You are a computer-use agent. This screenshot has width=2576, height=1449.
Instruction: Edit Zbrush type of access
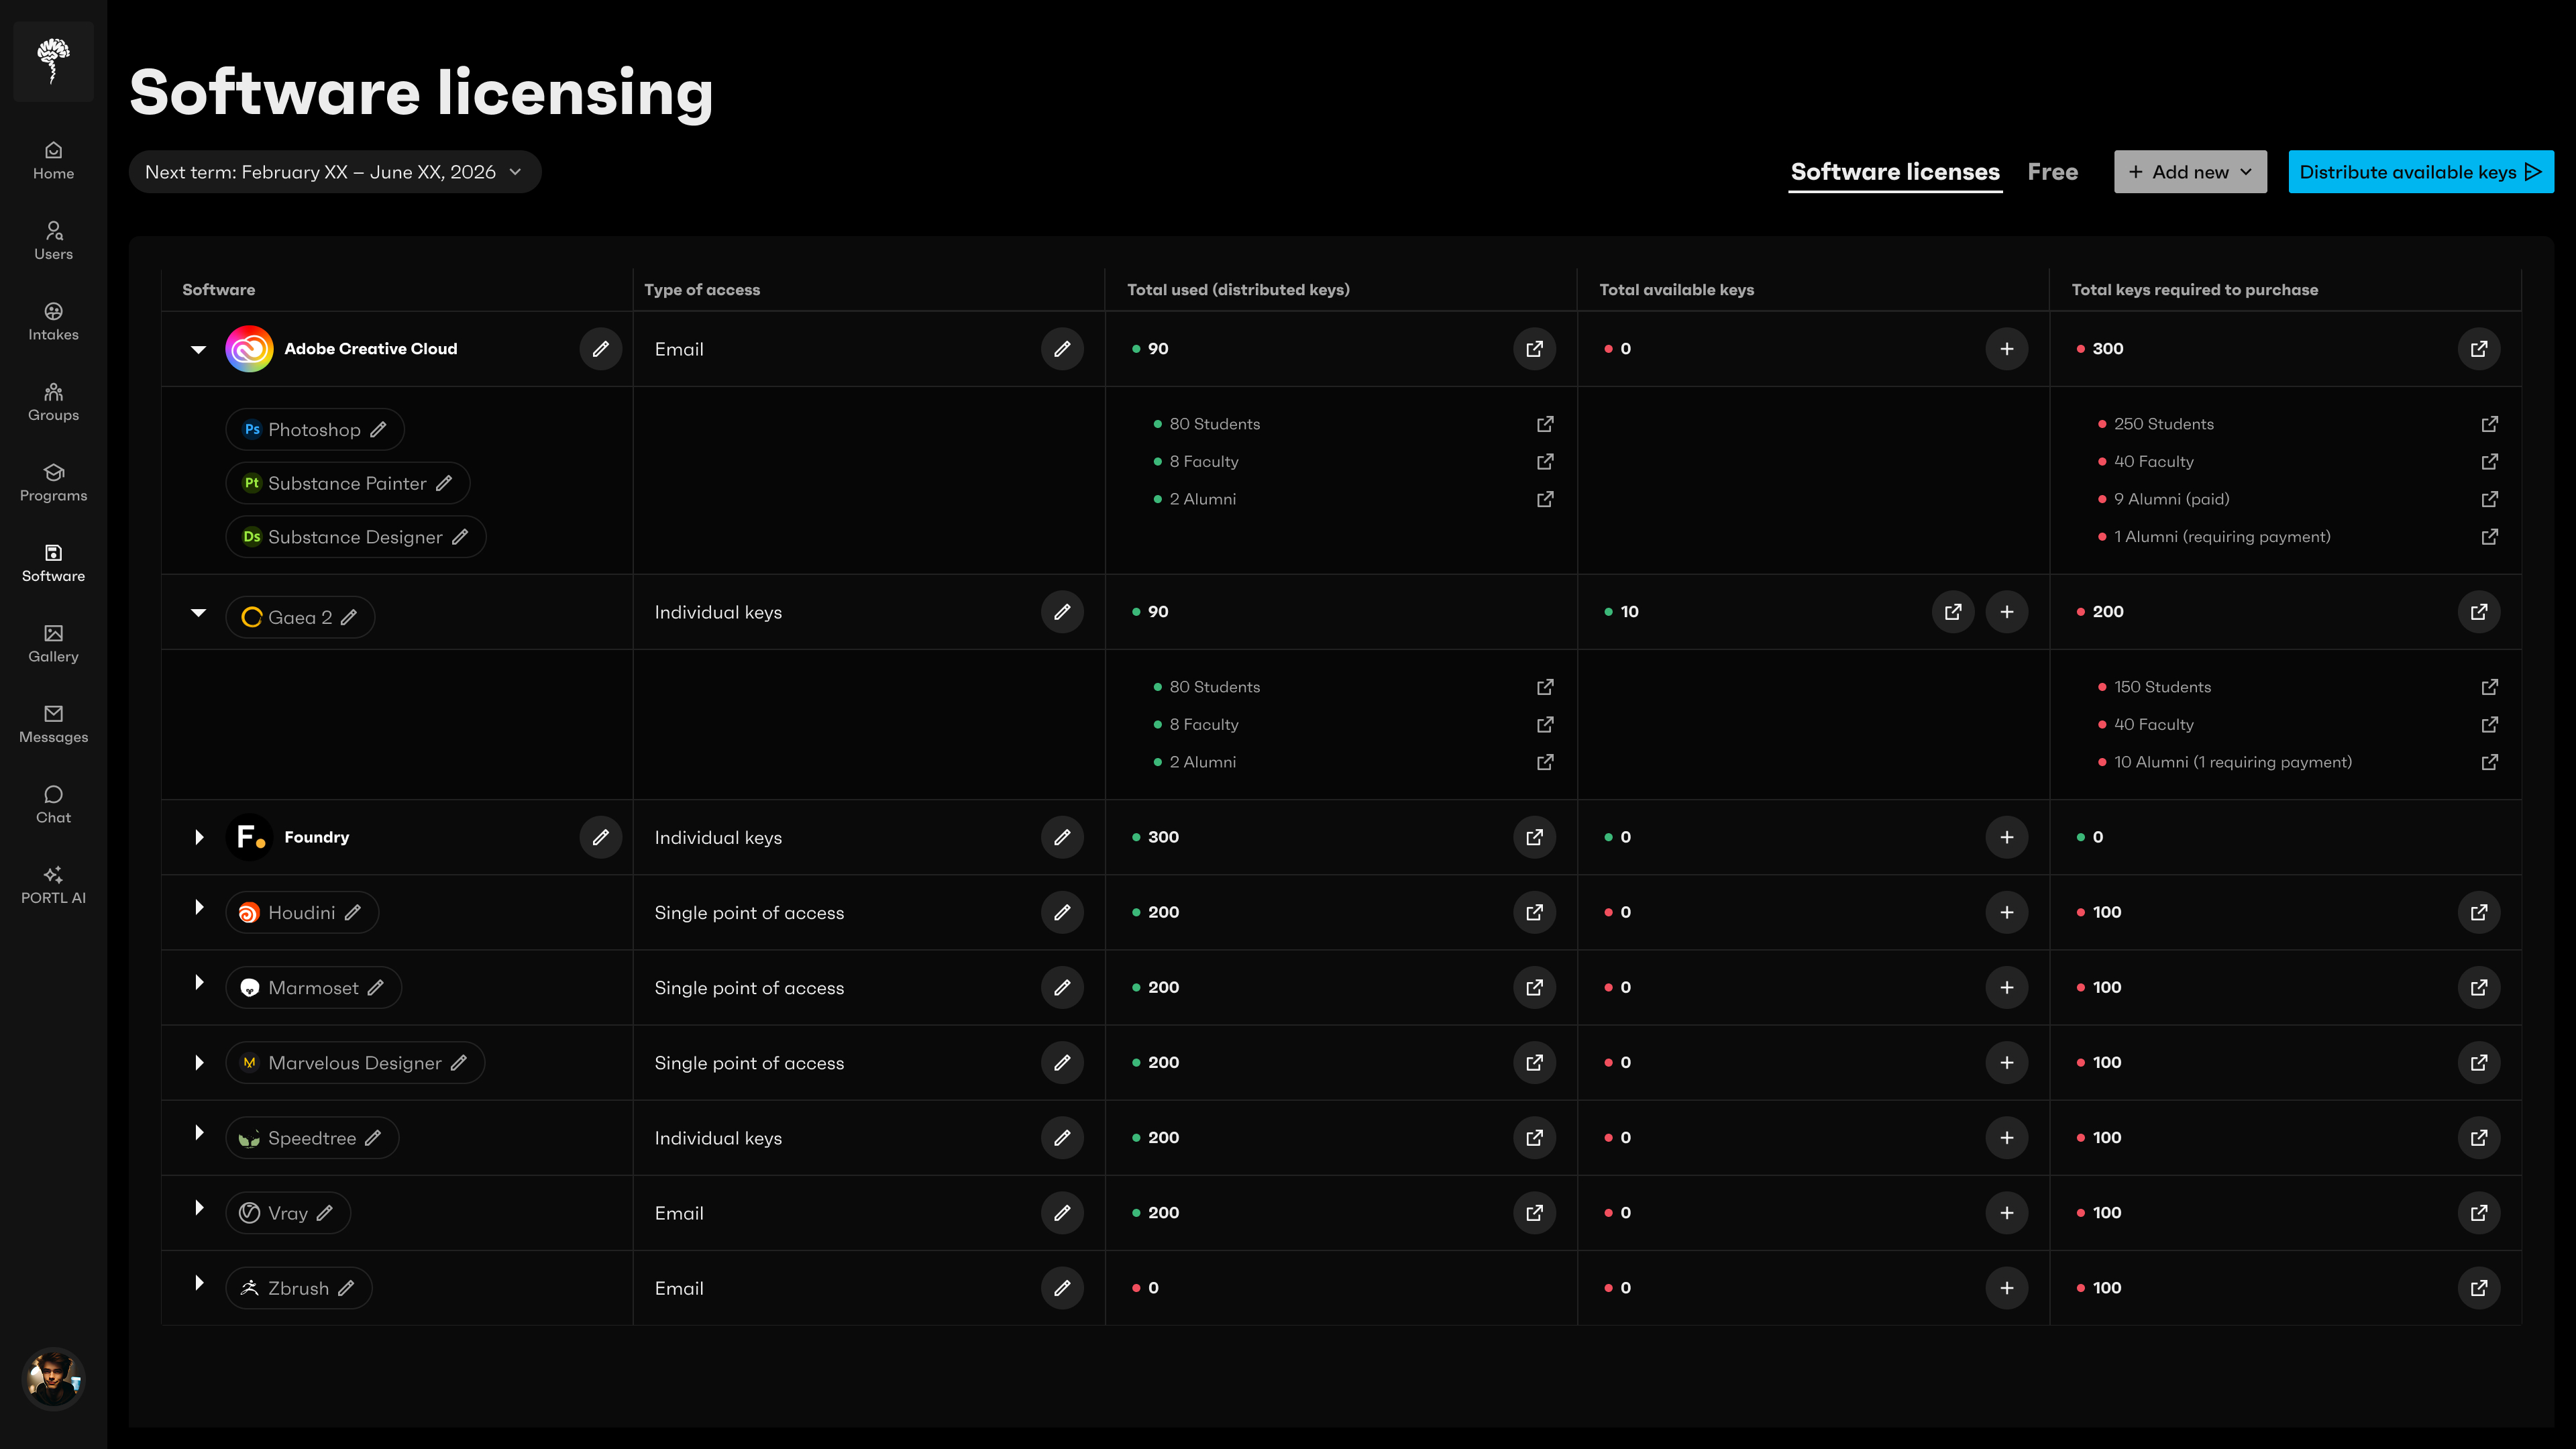click(1062, 1288)
